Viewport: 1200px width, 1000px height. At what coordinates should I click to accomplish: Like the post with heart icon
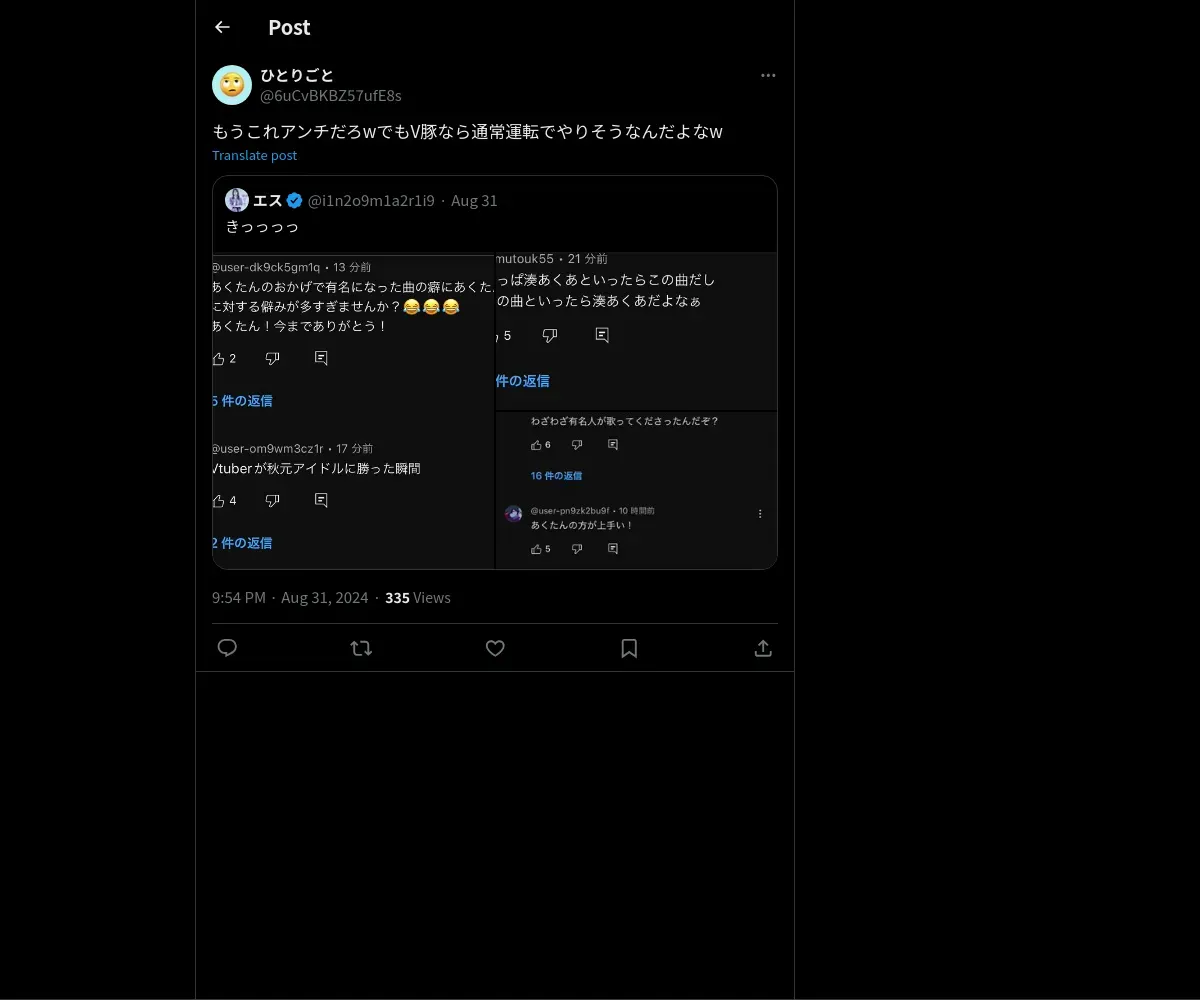(x=495, y=648)
